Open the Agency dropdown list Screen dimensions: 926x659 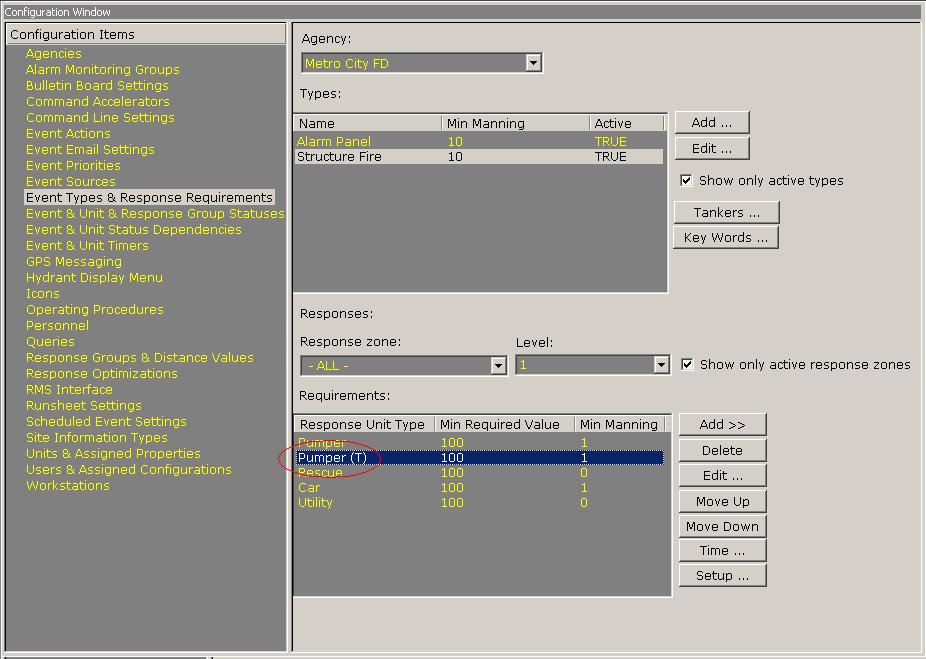point(533,63)
